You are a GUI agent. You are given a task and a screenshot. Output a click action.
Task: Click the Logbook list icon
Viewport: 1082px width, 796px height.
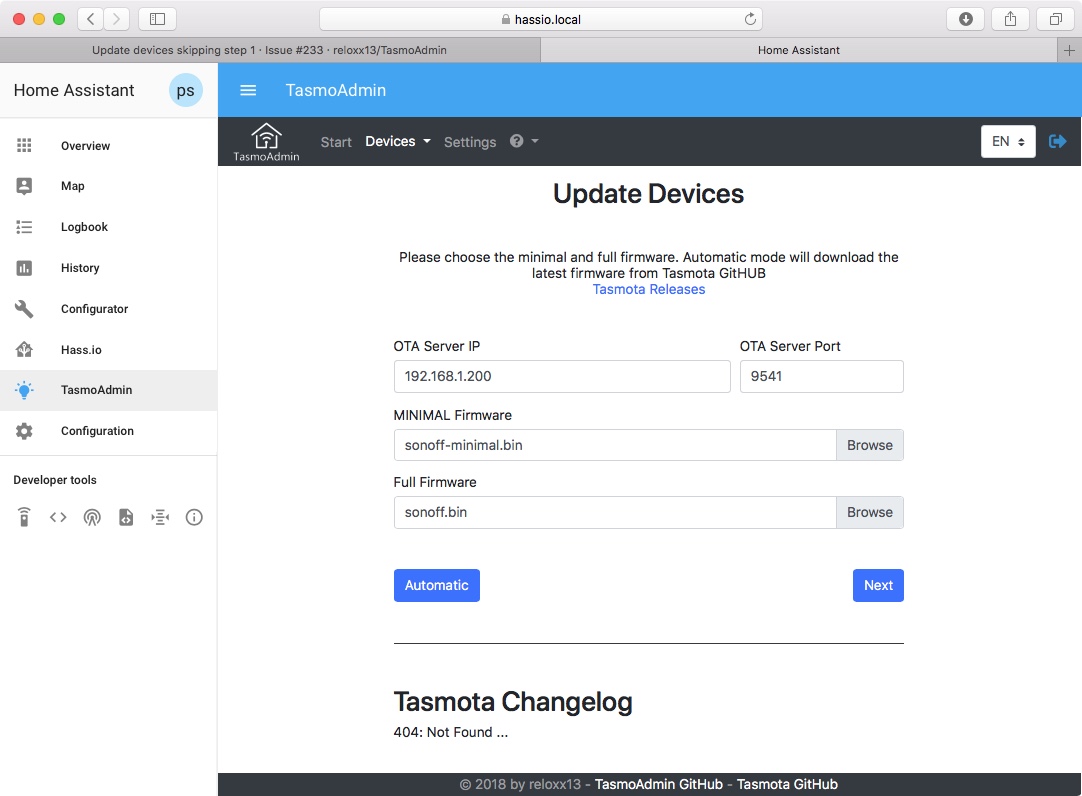tap(24, 227)
